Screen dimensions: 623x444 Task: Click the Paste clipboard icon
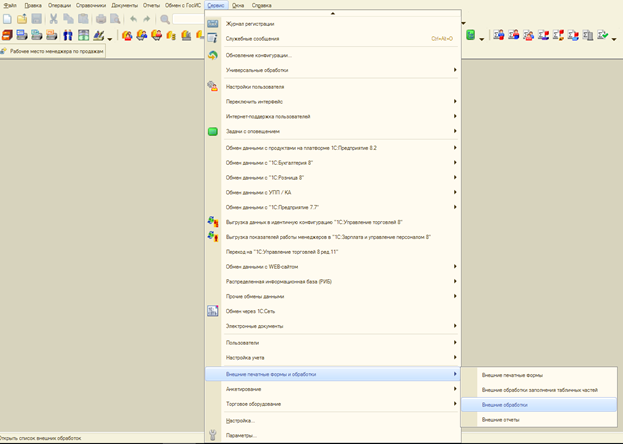pos(83,19)
